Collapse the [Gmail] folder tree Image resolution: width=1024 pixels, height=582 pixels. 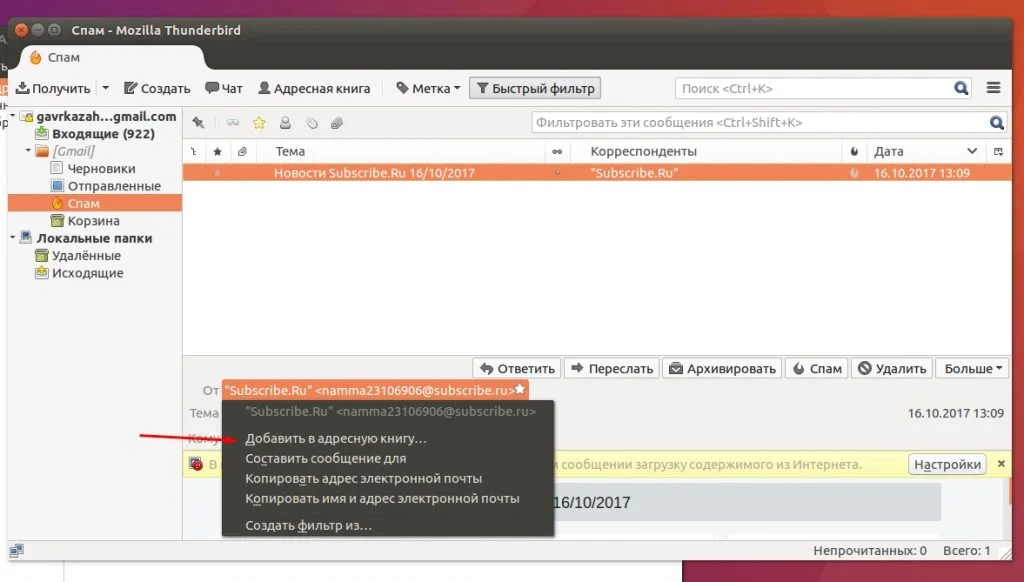pos(28,151)
